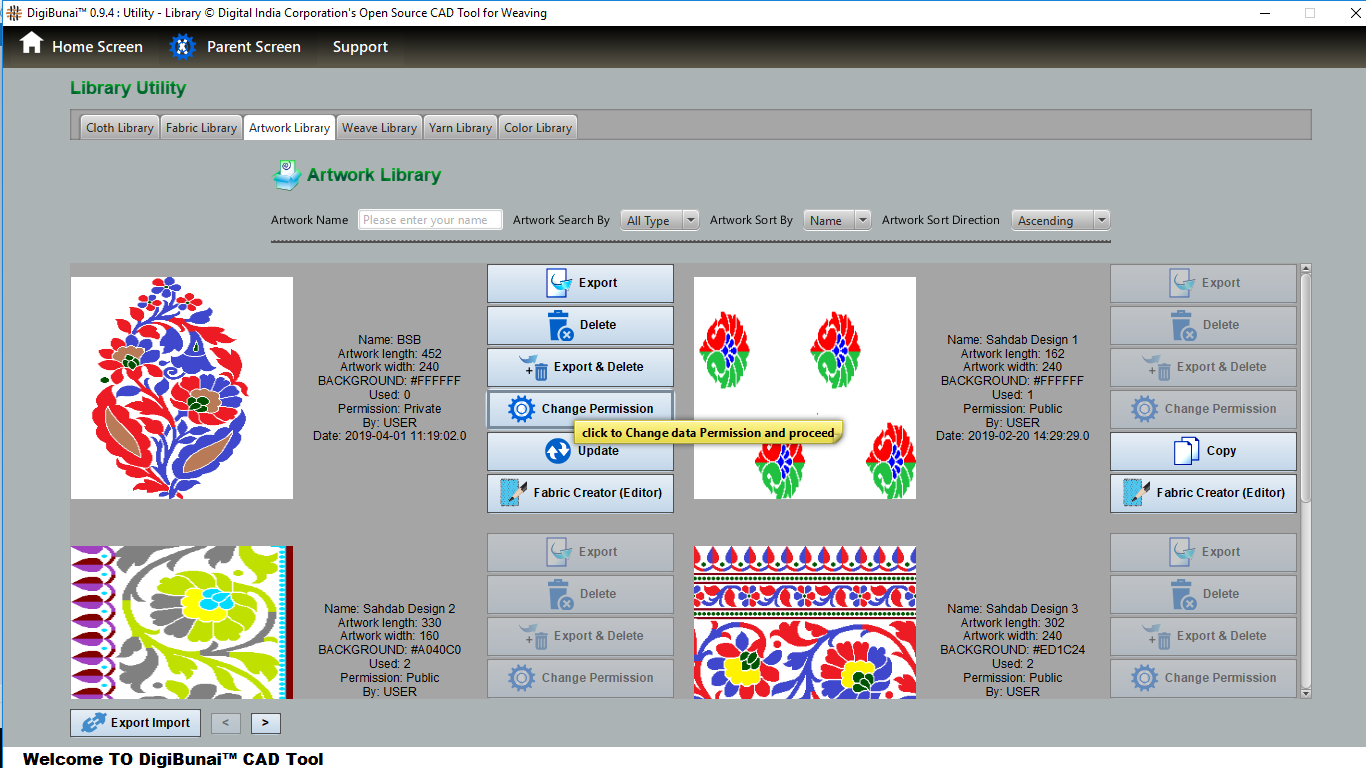Click Export & Delete for BSB
Screen dimensions: 1366x768
tap(580, 367)
